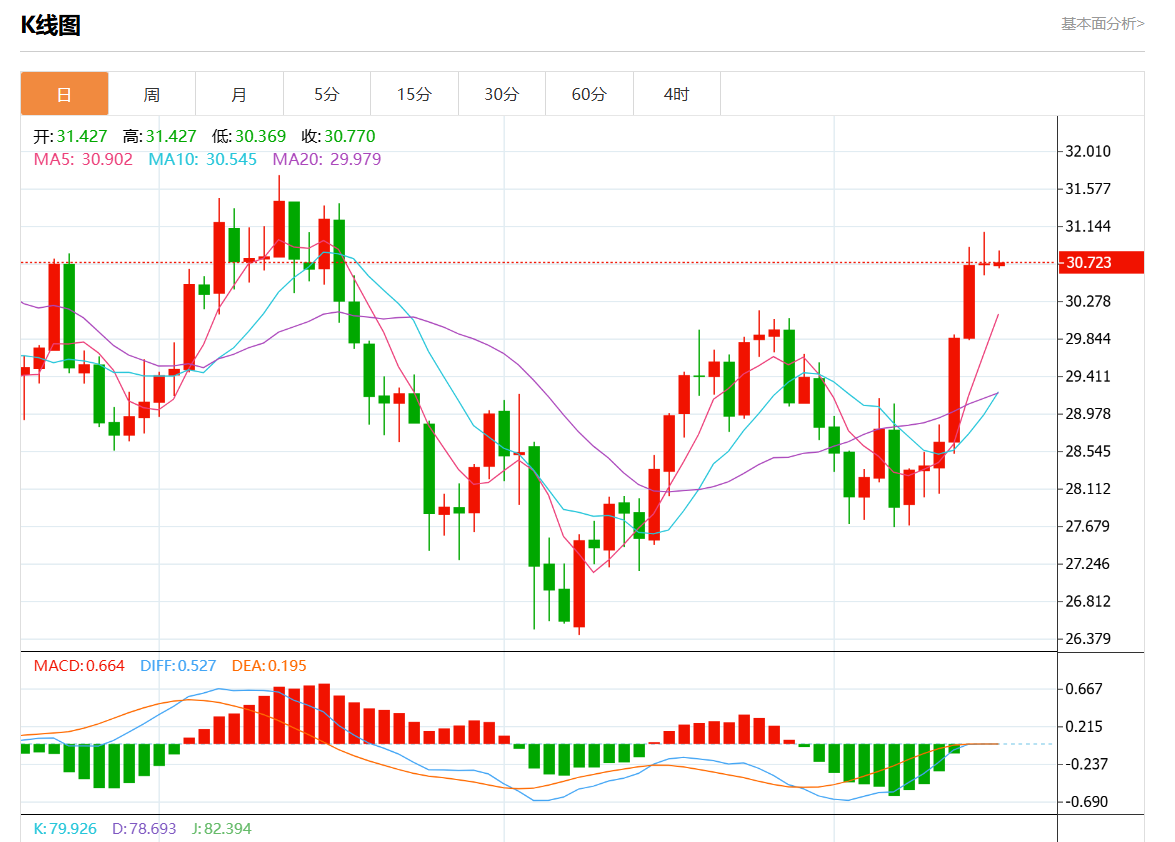The image size is (1175, 842).
Task: Click the 高 31.427 high price
Action: pos(160,136)
